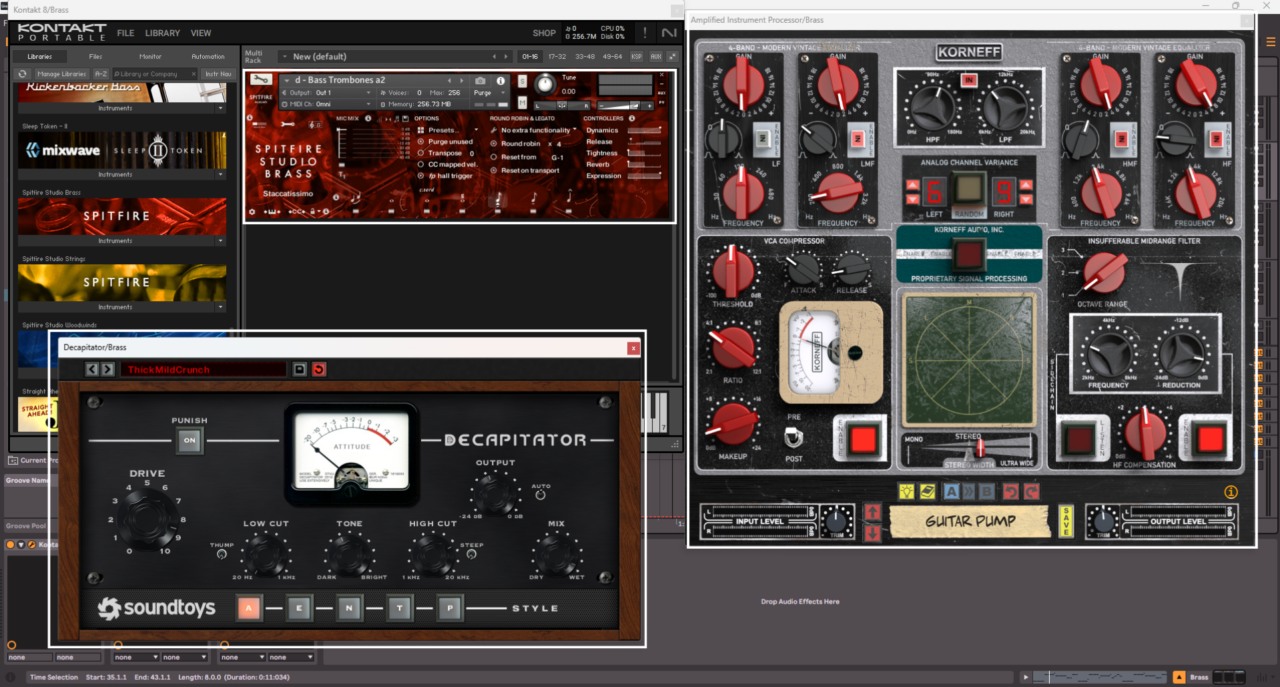Open Spitfire Studio Brass library banner

[122, 216]
